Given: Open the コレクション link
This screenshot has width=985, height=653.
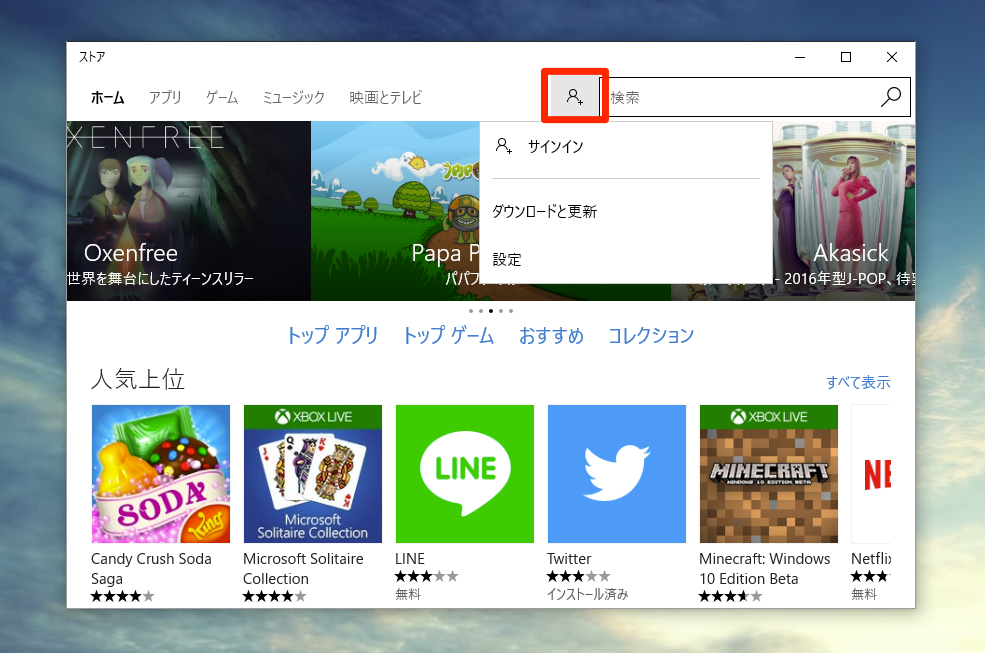Looking at the screenshot, I should tap(651, 336).
